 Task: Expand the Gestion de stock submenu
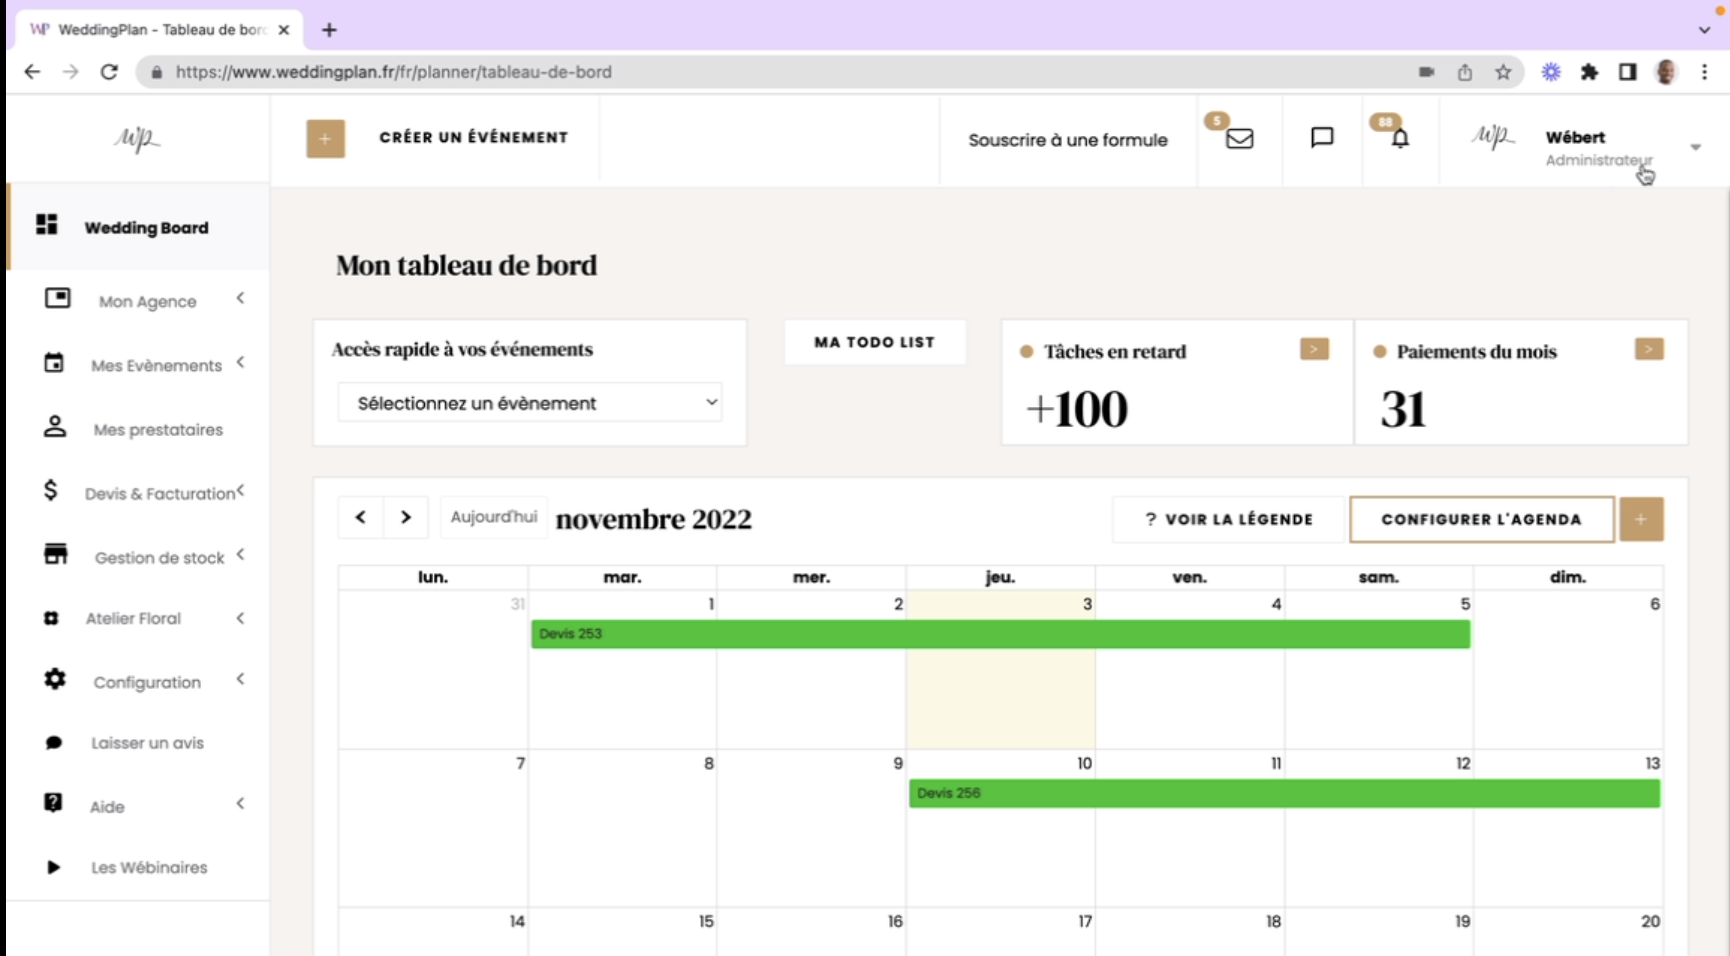click(159, 557)
